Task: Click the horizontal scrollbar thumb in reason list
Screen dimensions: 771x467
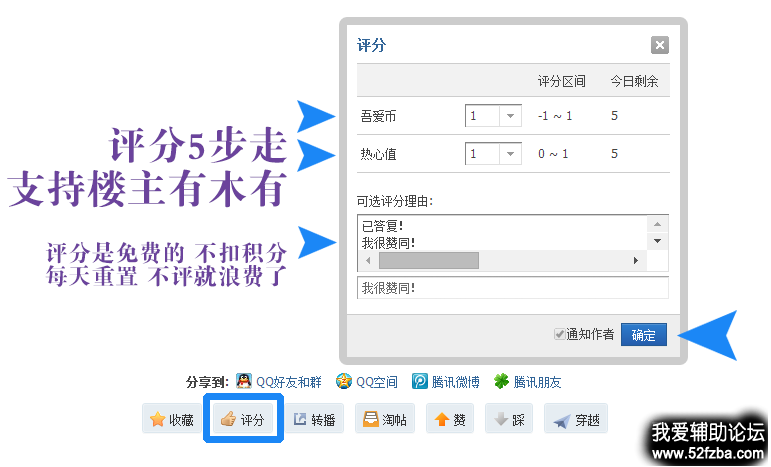Action: tap(429, 261)
